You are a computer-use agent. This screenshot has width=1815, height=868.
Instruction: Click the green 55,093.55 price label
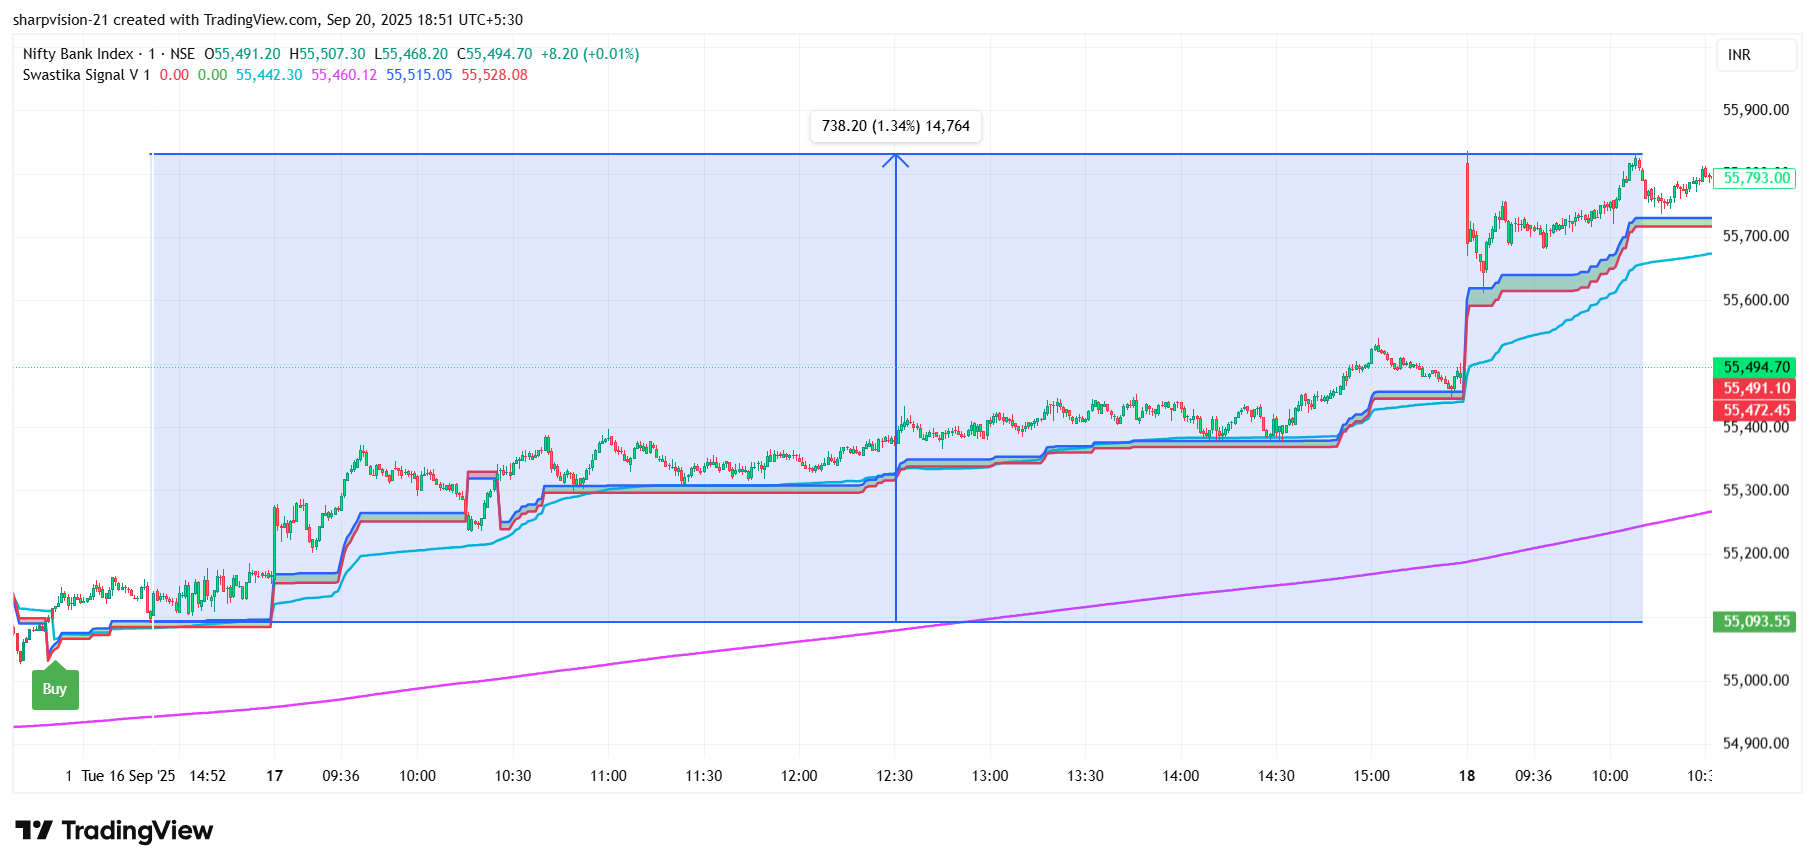click(1756, 621)
